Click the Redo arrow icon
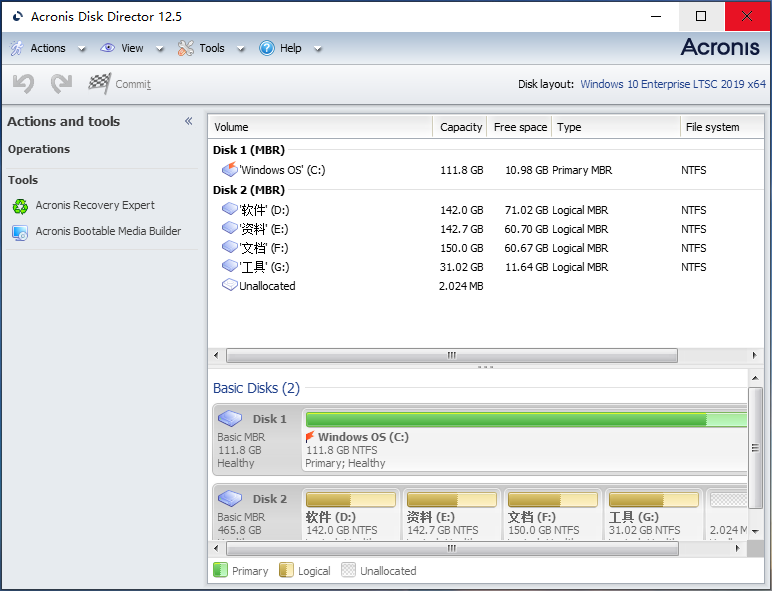 [x=62, y=84]
